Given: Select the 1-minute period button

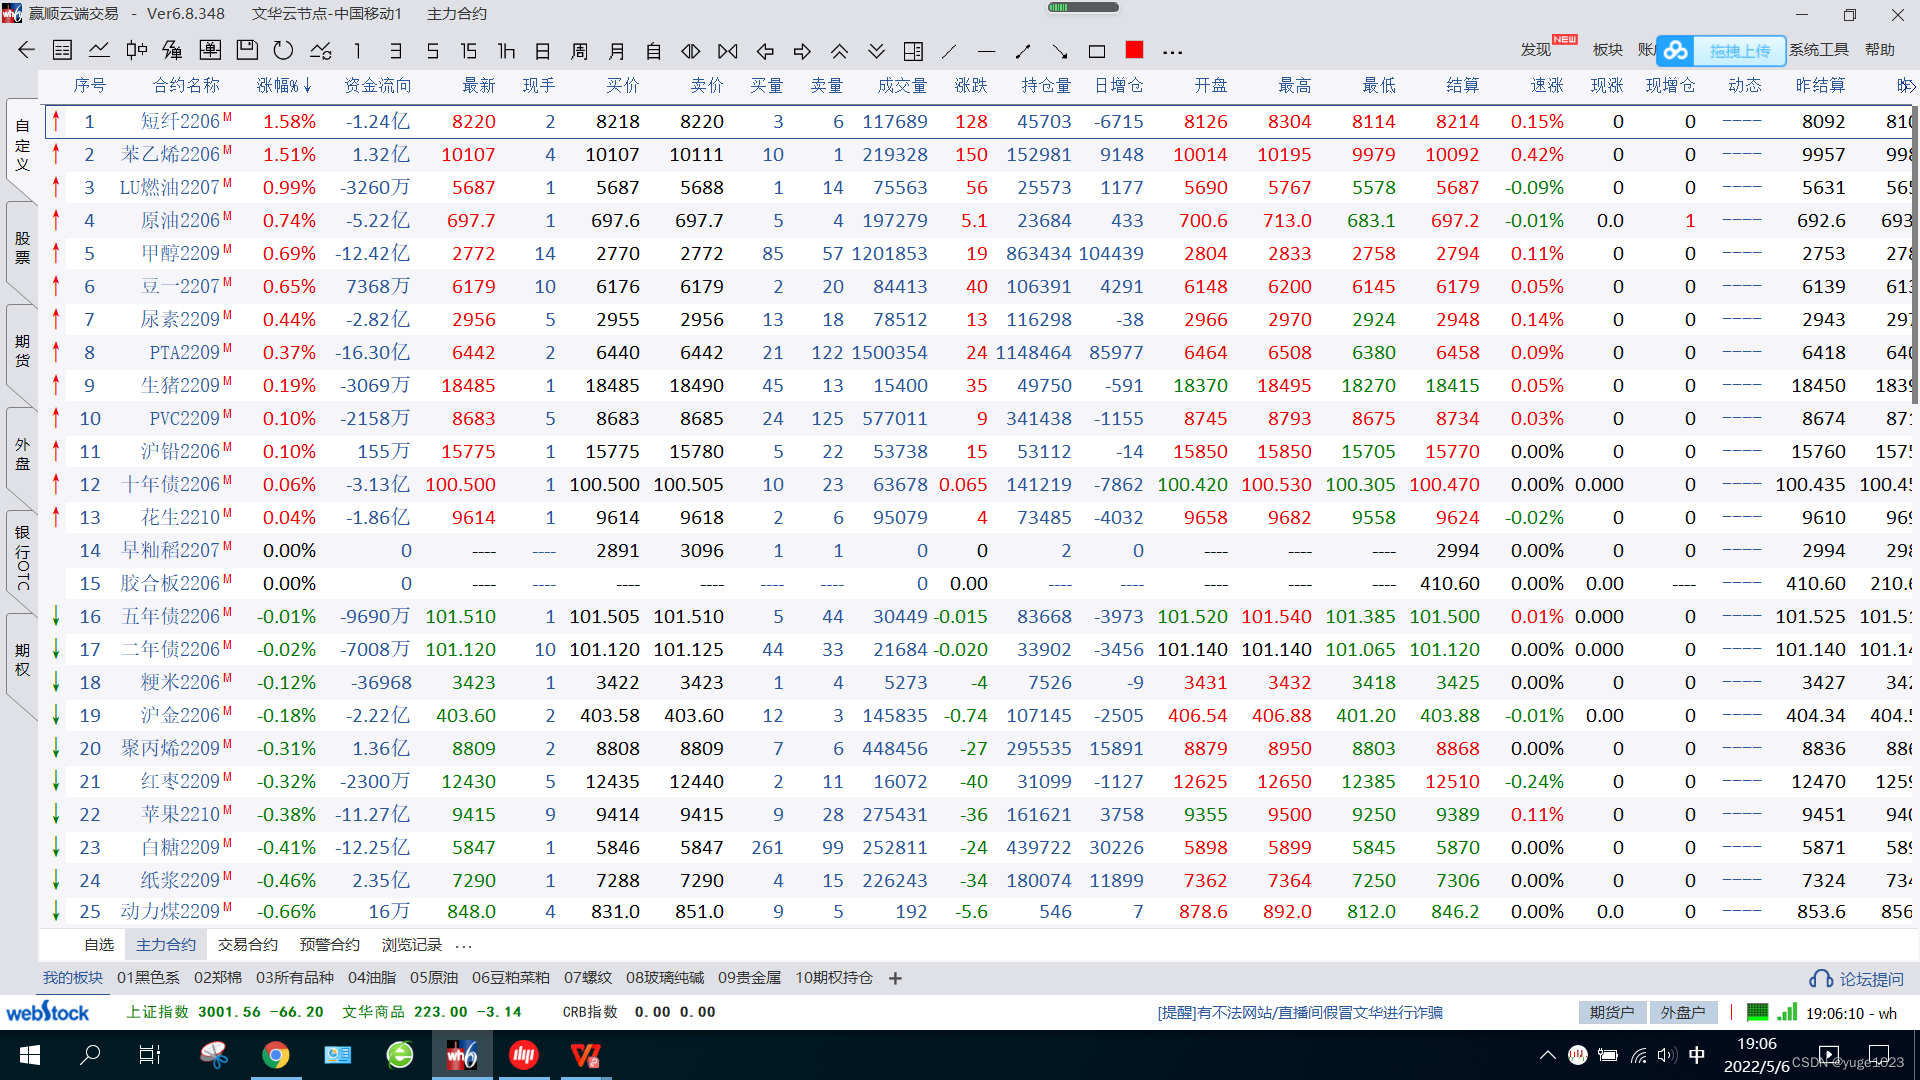Looking at the screenshot, I should 357,50.
